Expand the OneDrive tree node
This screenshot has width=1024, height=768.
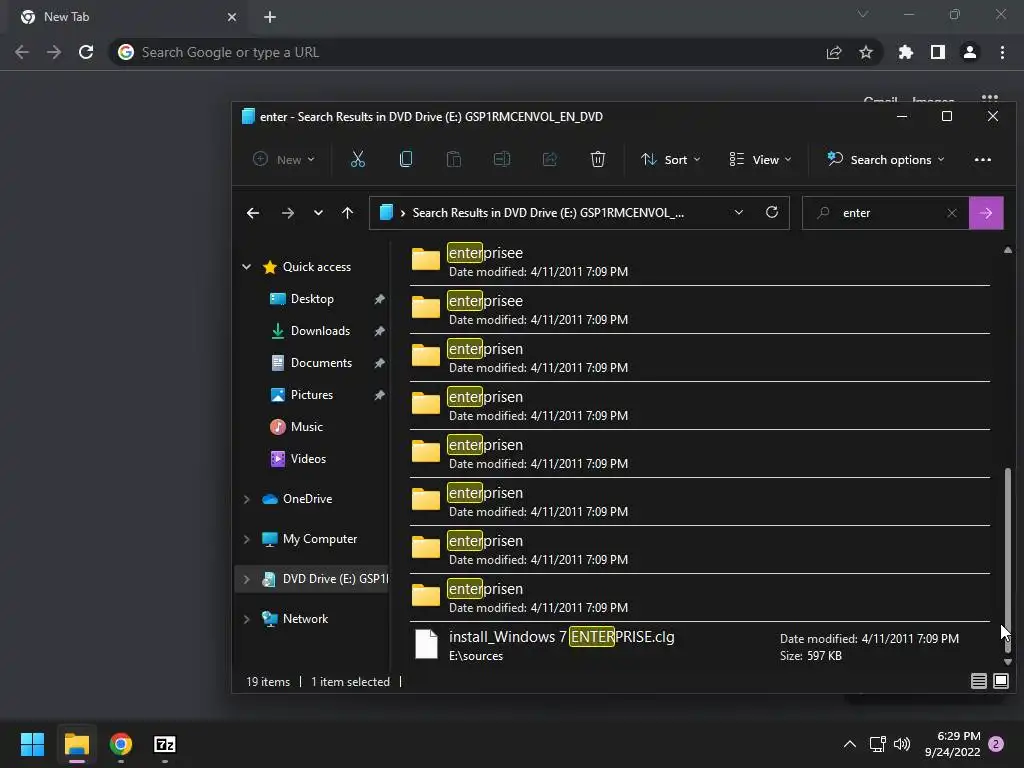(246, 499)
